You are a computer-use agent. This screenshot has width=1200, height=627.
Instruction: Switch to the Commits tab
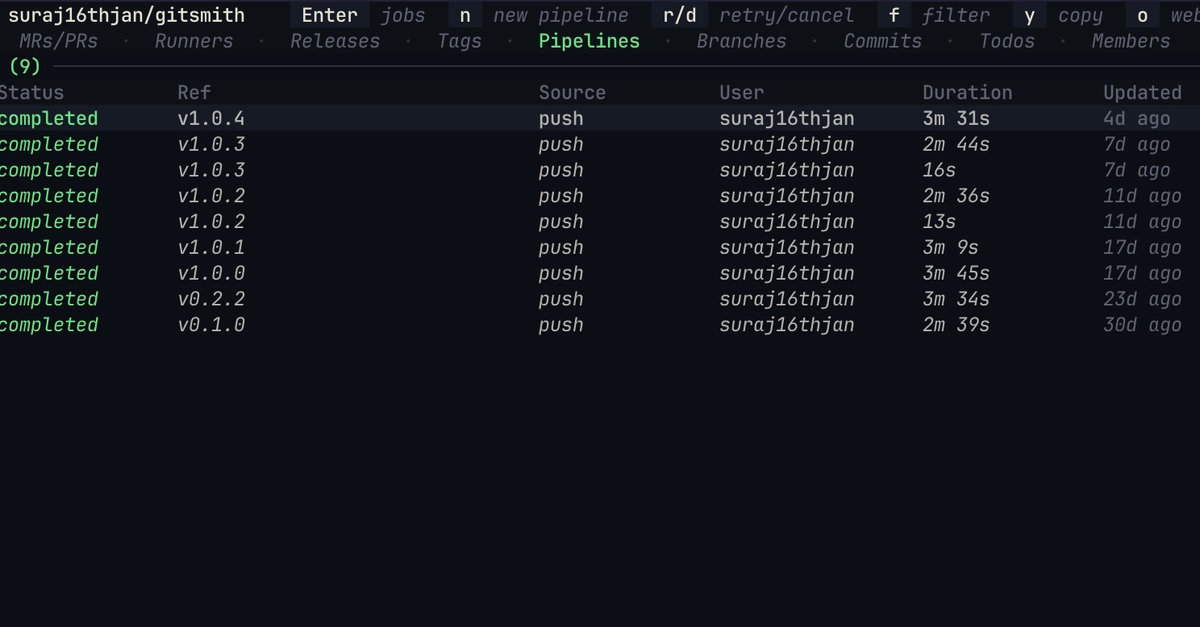[883, 41]
